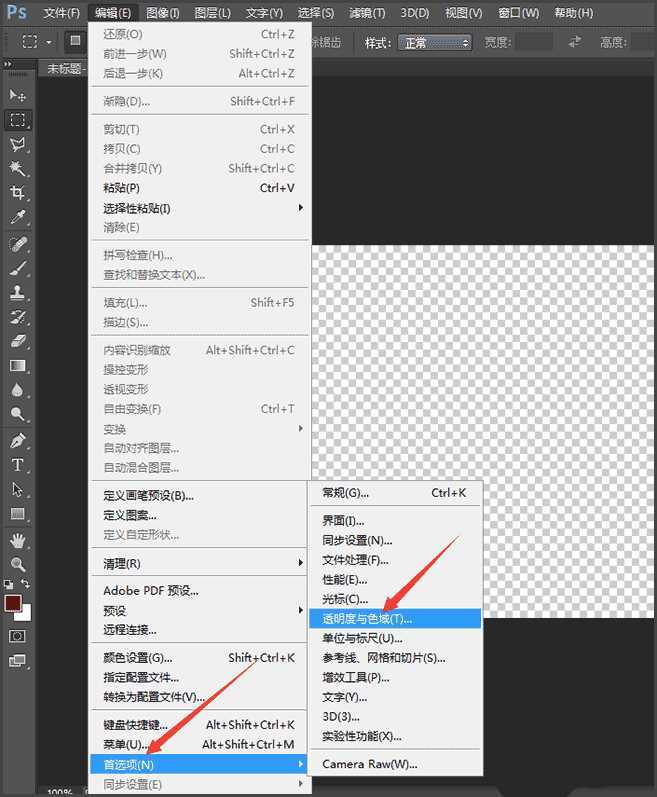Open 常规(G)... preferences

pos(395,493)
